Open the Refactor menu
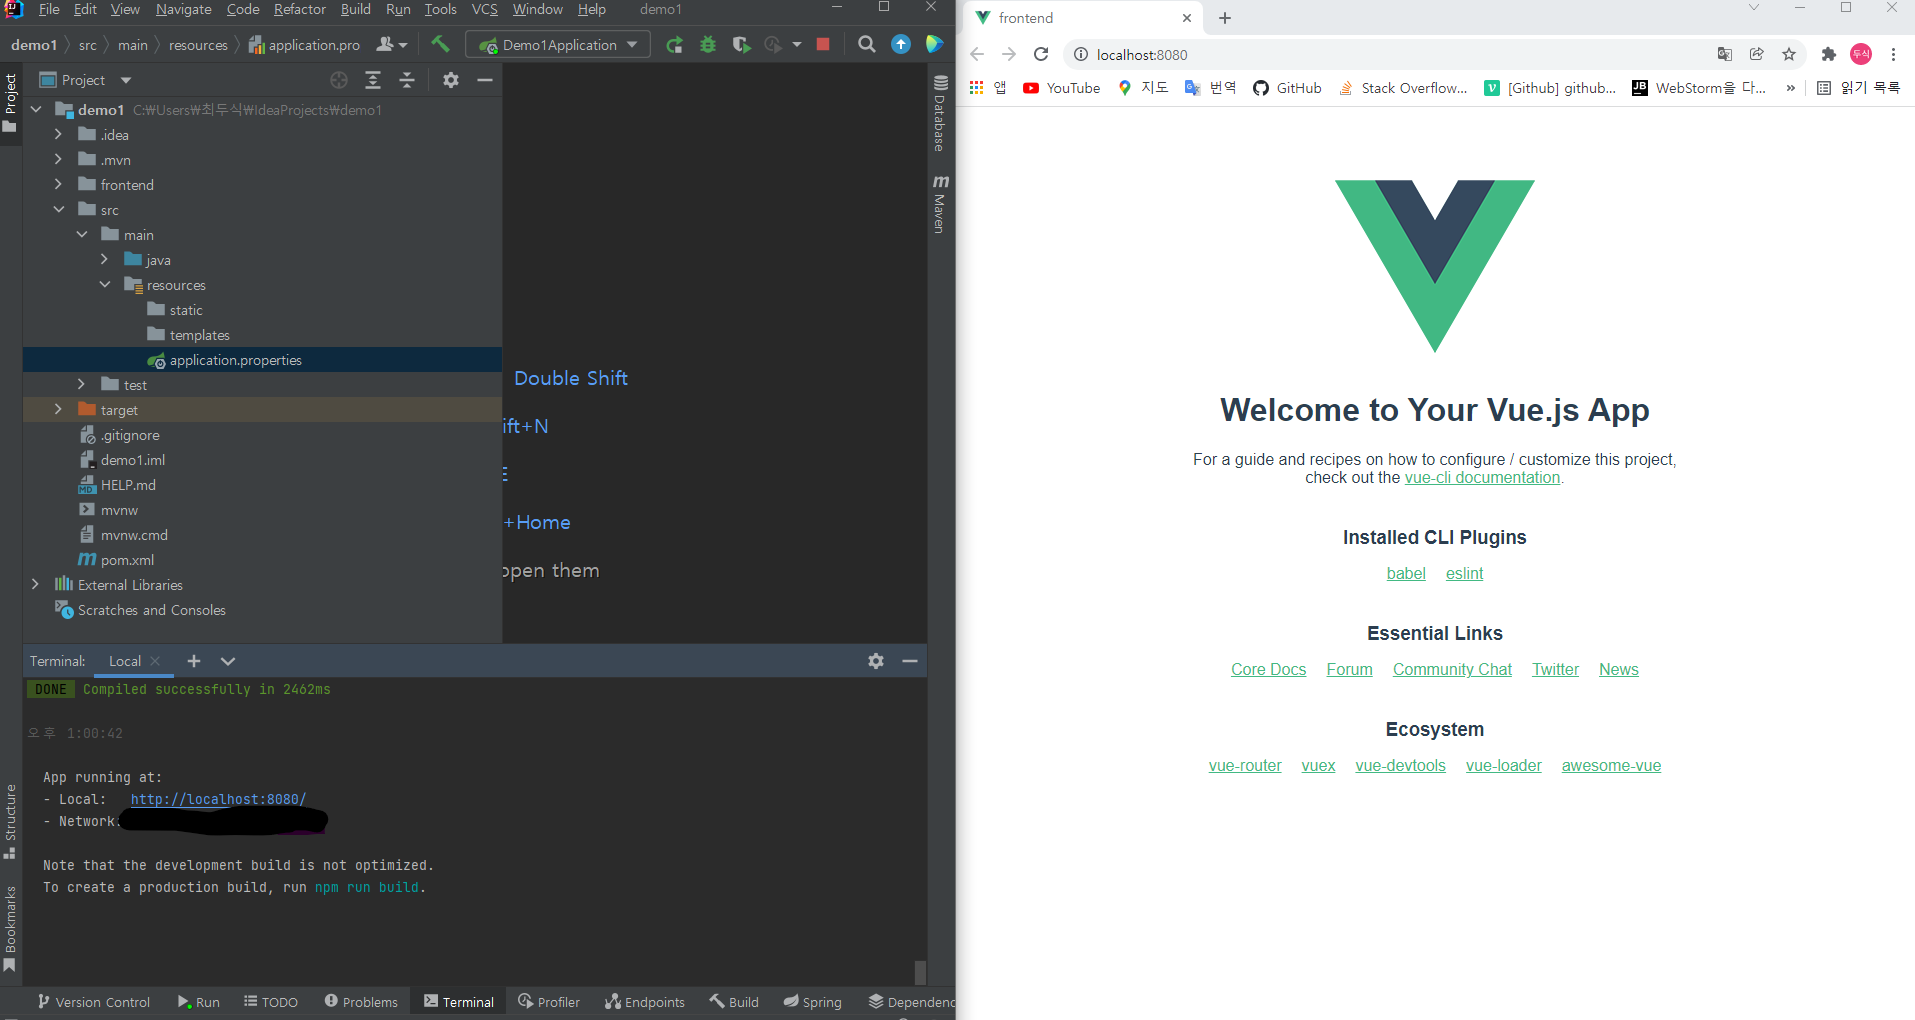The image size is (1915, 1020). pyautogui.click(x=300, y=9)
